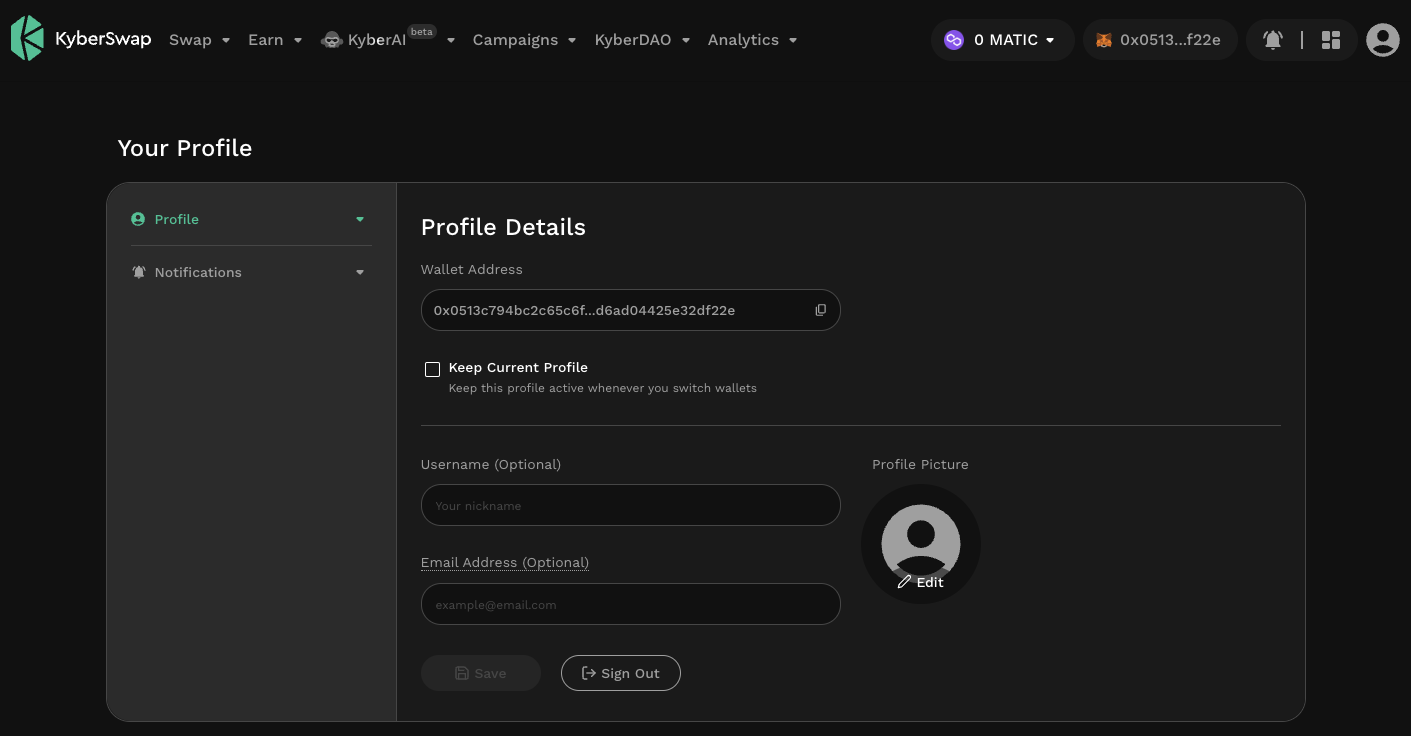Click the MetaMask wallet address button
The image size is (1411, 736).
(x=1159, y=40)
